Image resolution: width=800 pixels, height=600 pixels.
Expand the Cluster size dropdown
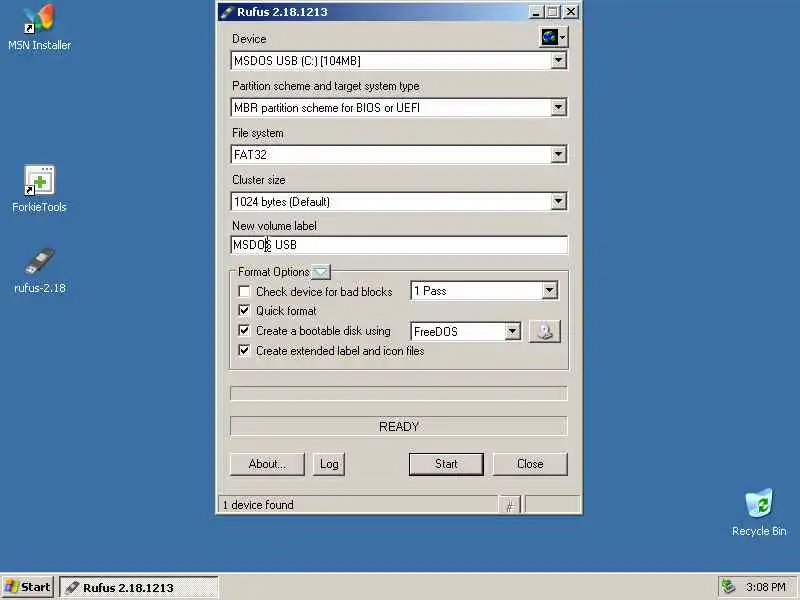click(399, 202)
